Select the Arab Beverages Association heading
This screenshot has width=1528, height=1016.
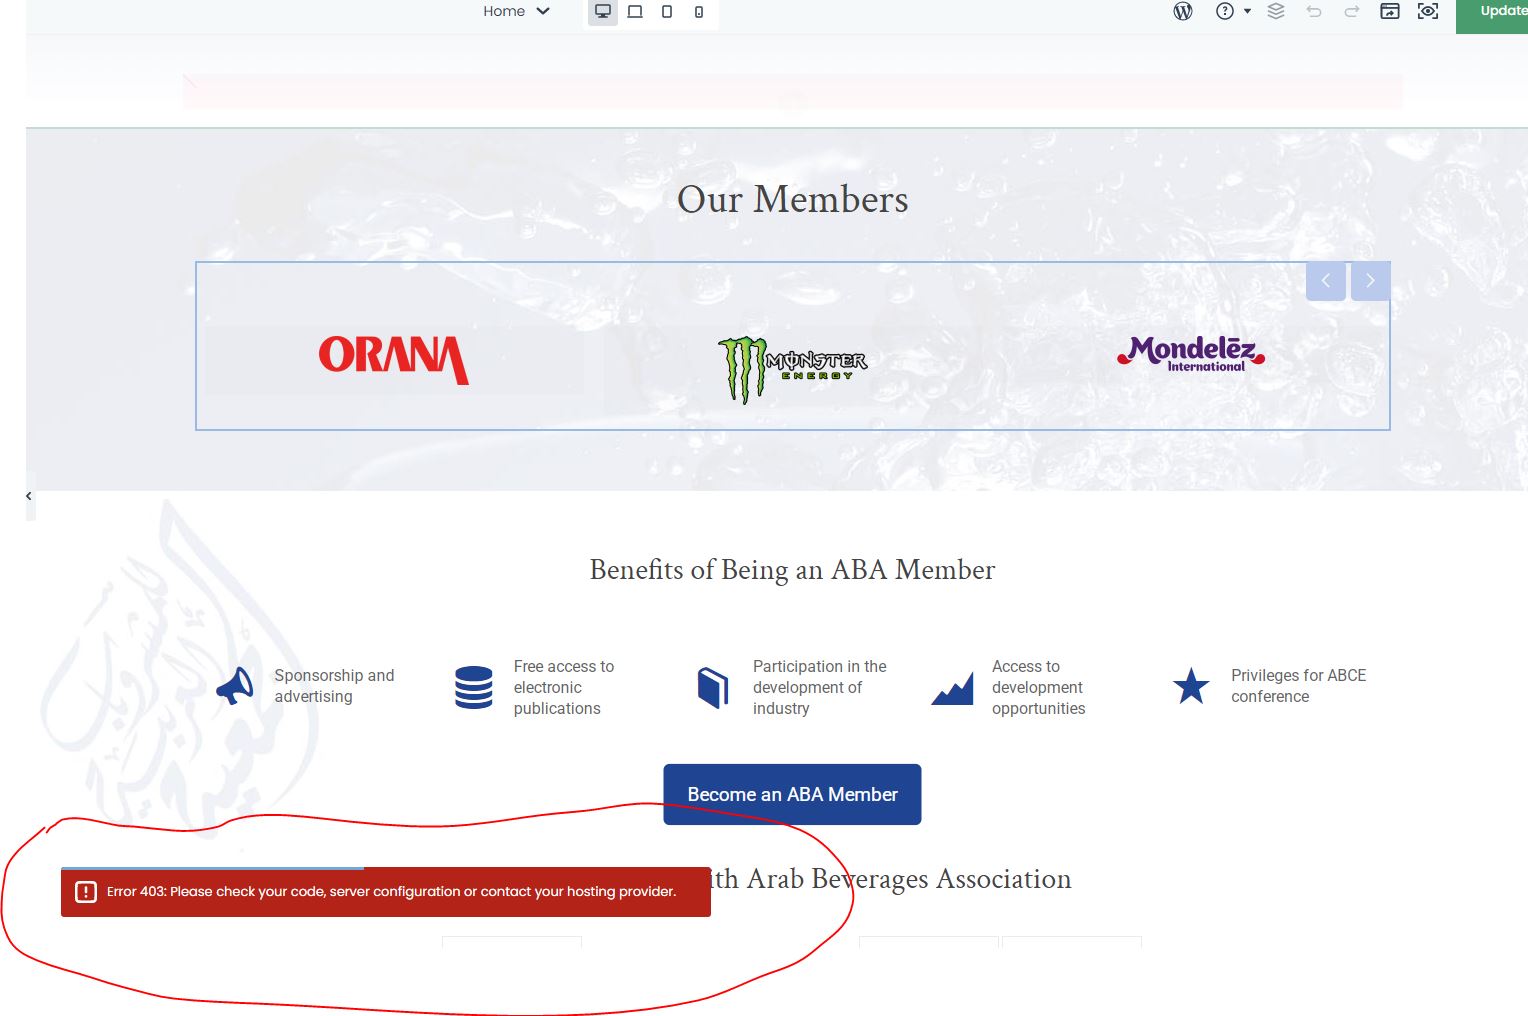pyautogui.click(x=890, y=879)
